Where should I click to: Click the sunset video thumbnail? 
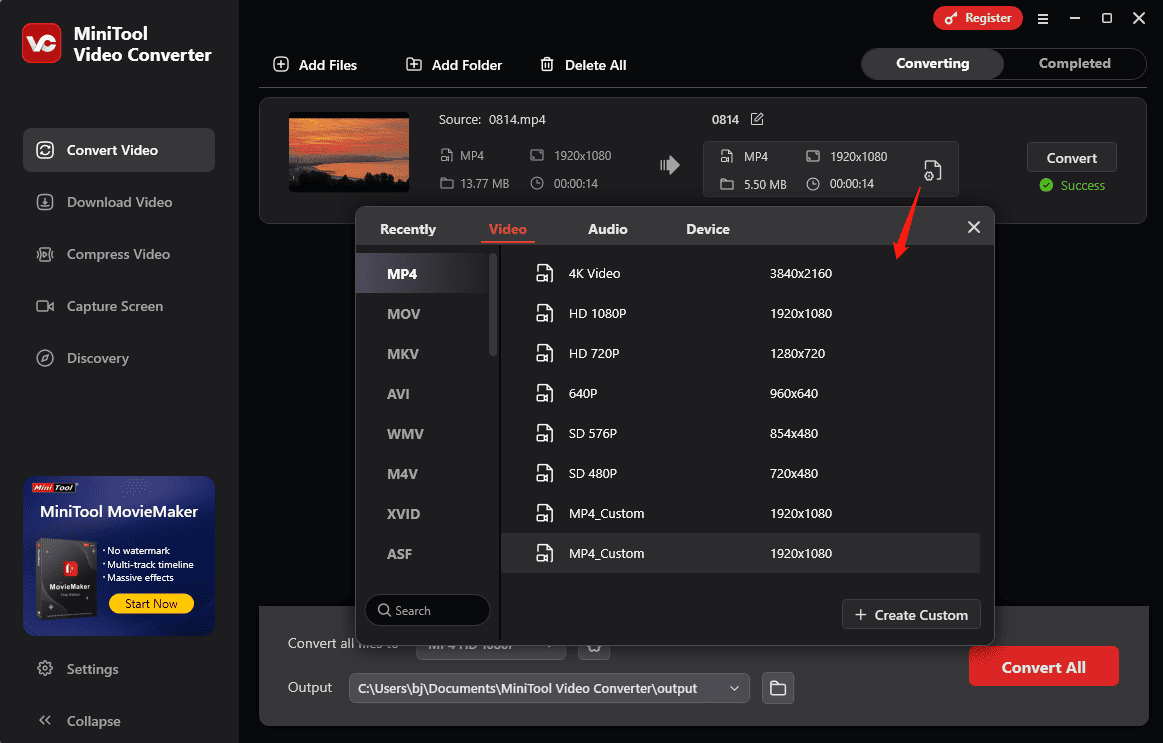tap(349, 152)
